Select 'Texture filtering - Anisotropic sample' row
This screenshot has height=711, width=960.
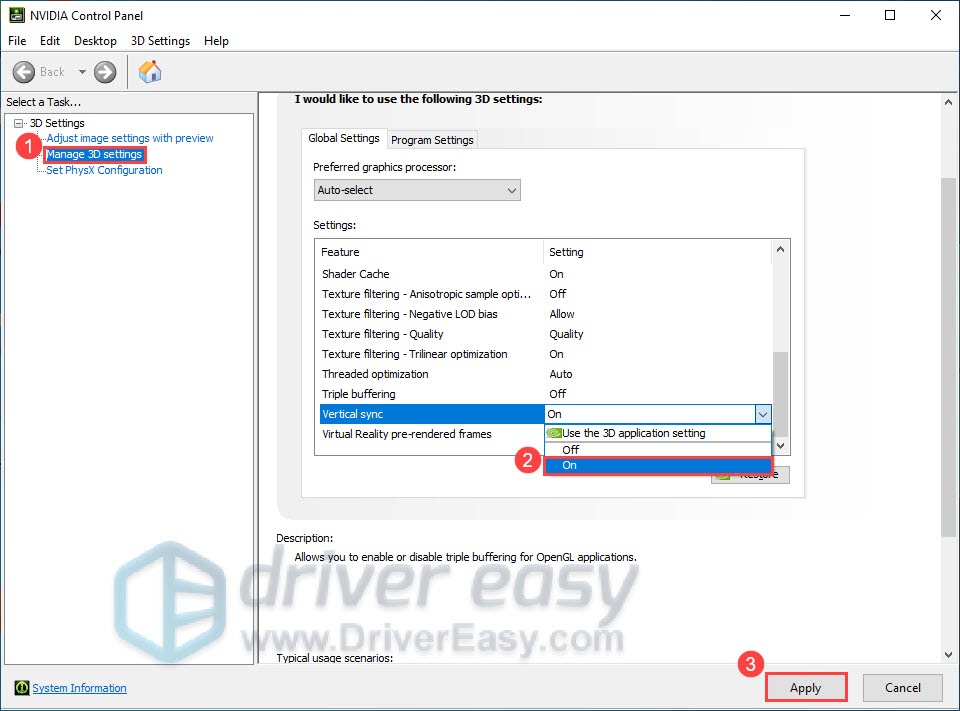tap(544, 294)
